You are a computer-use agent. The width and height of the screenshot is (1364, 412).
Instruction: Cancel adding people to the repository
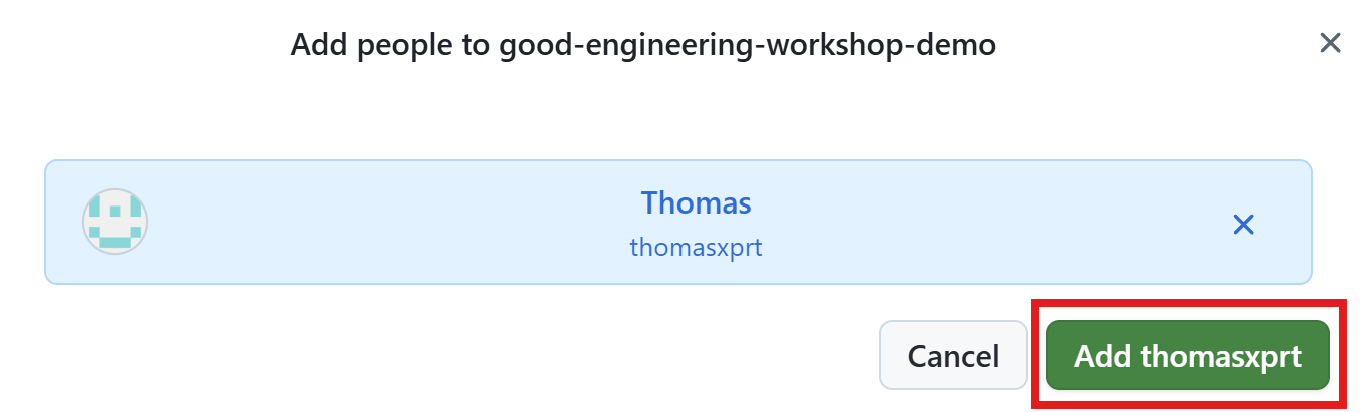(952, 356)
